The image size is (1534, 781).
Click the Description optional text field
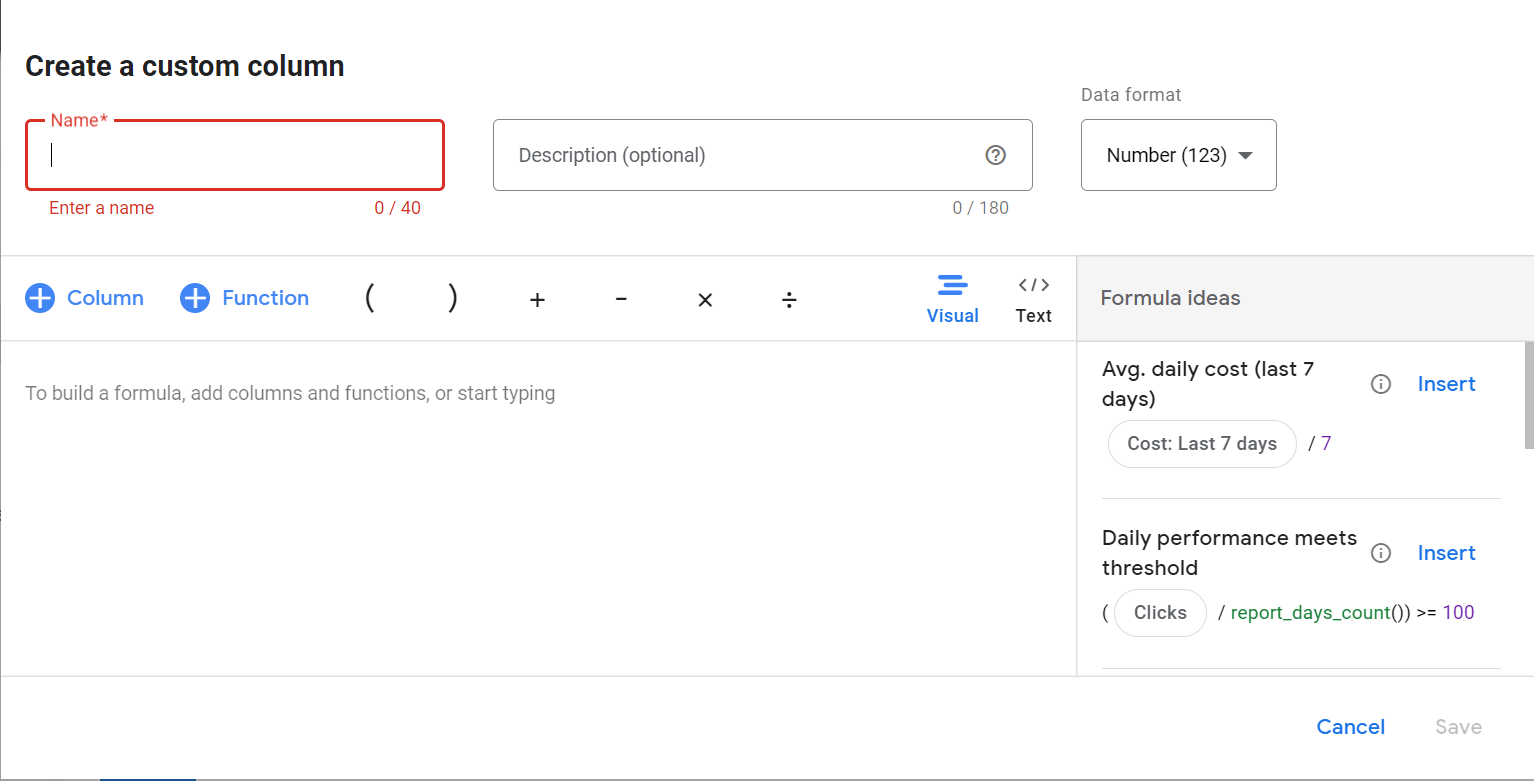coord(740,155)
